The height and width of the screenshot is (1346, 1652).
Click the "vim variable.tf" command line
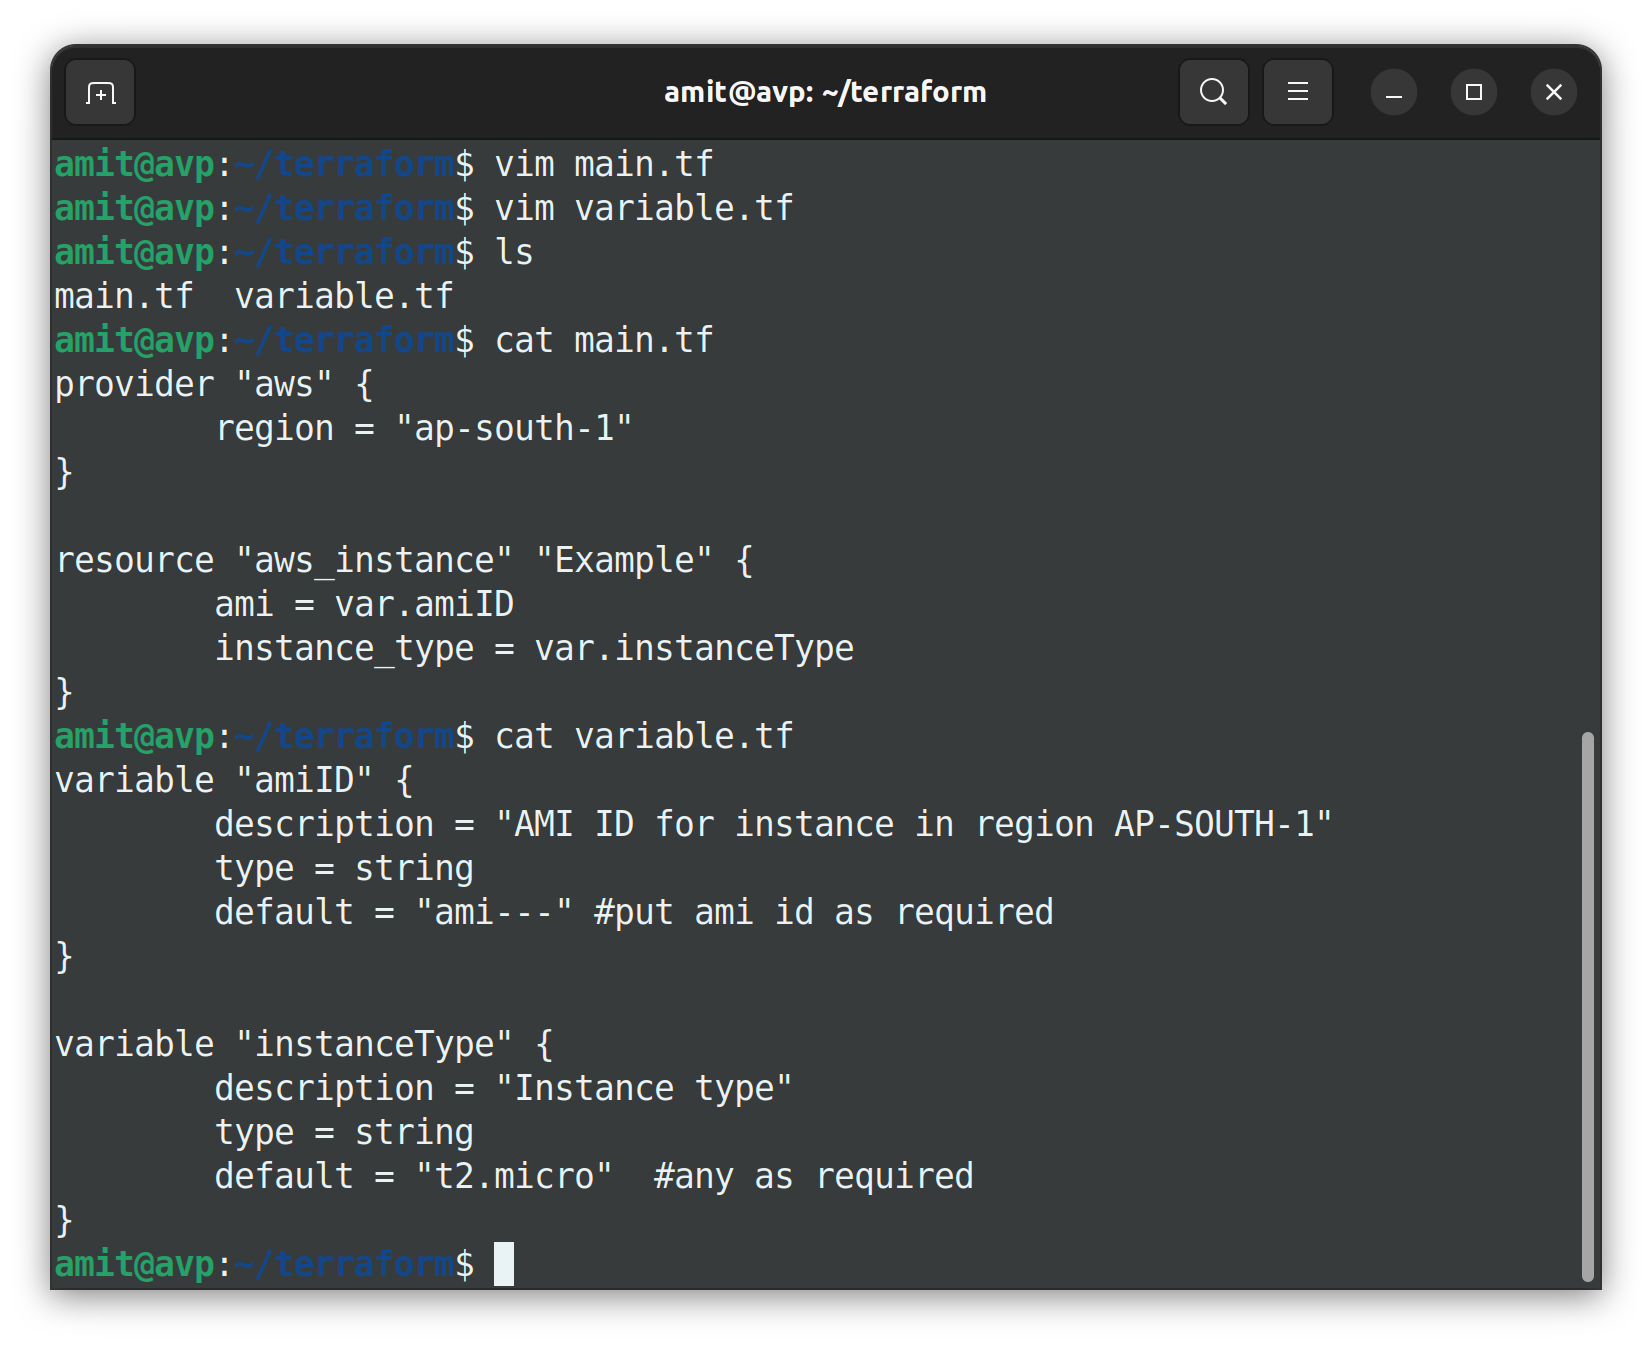424,208
